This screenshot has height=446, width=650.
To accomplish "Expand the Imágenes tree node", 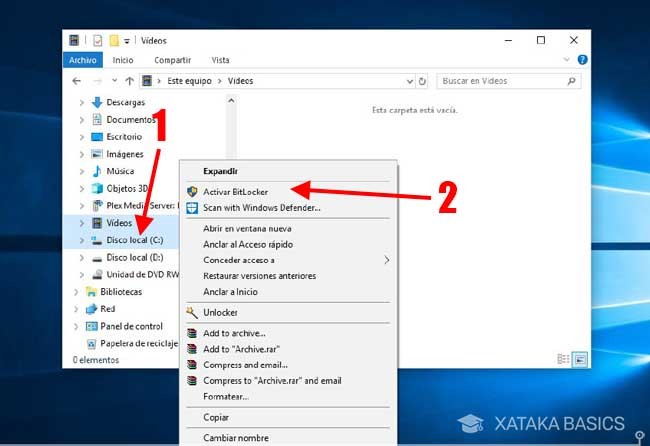I will coord(82,154).
